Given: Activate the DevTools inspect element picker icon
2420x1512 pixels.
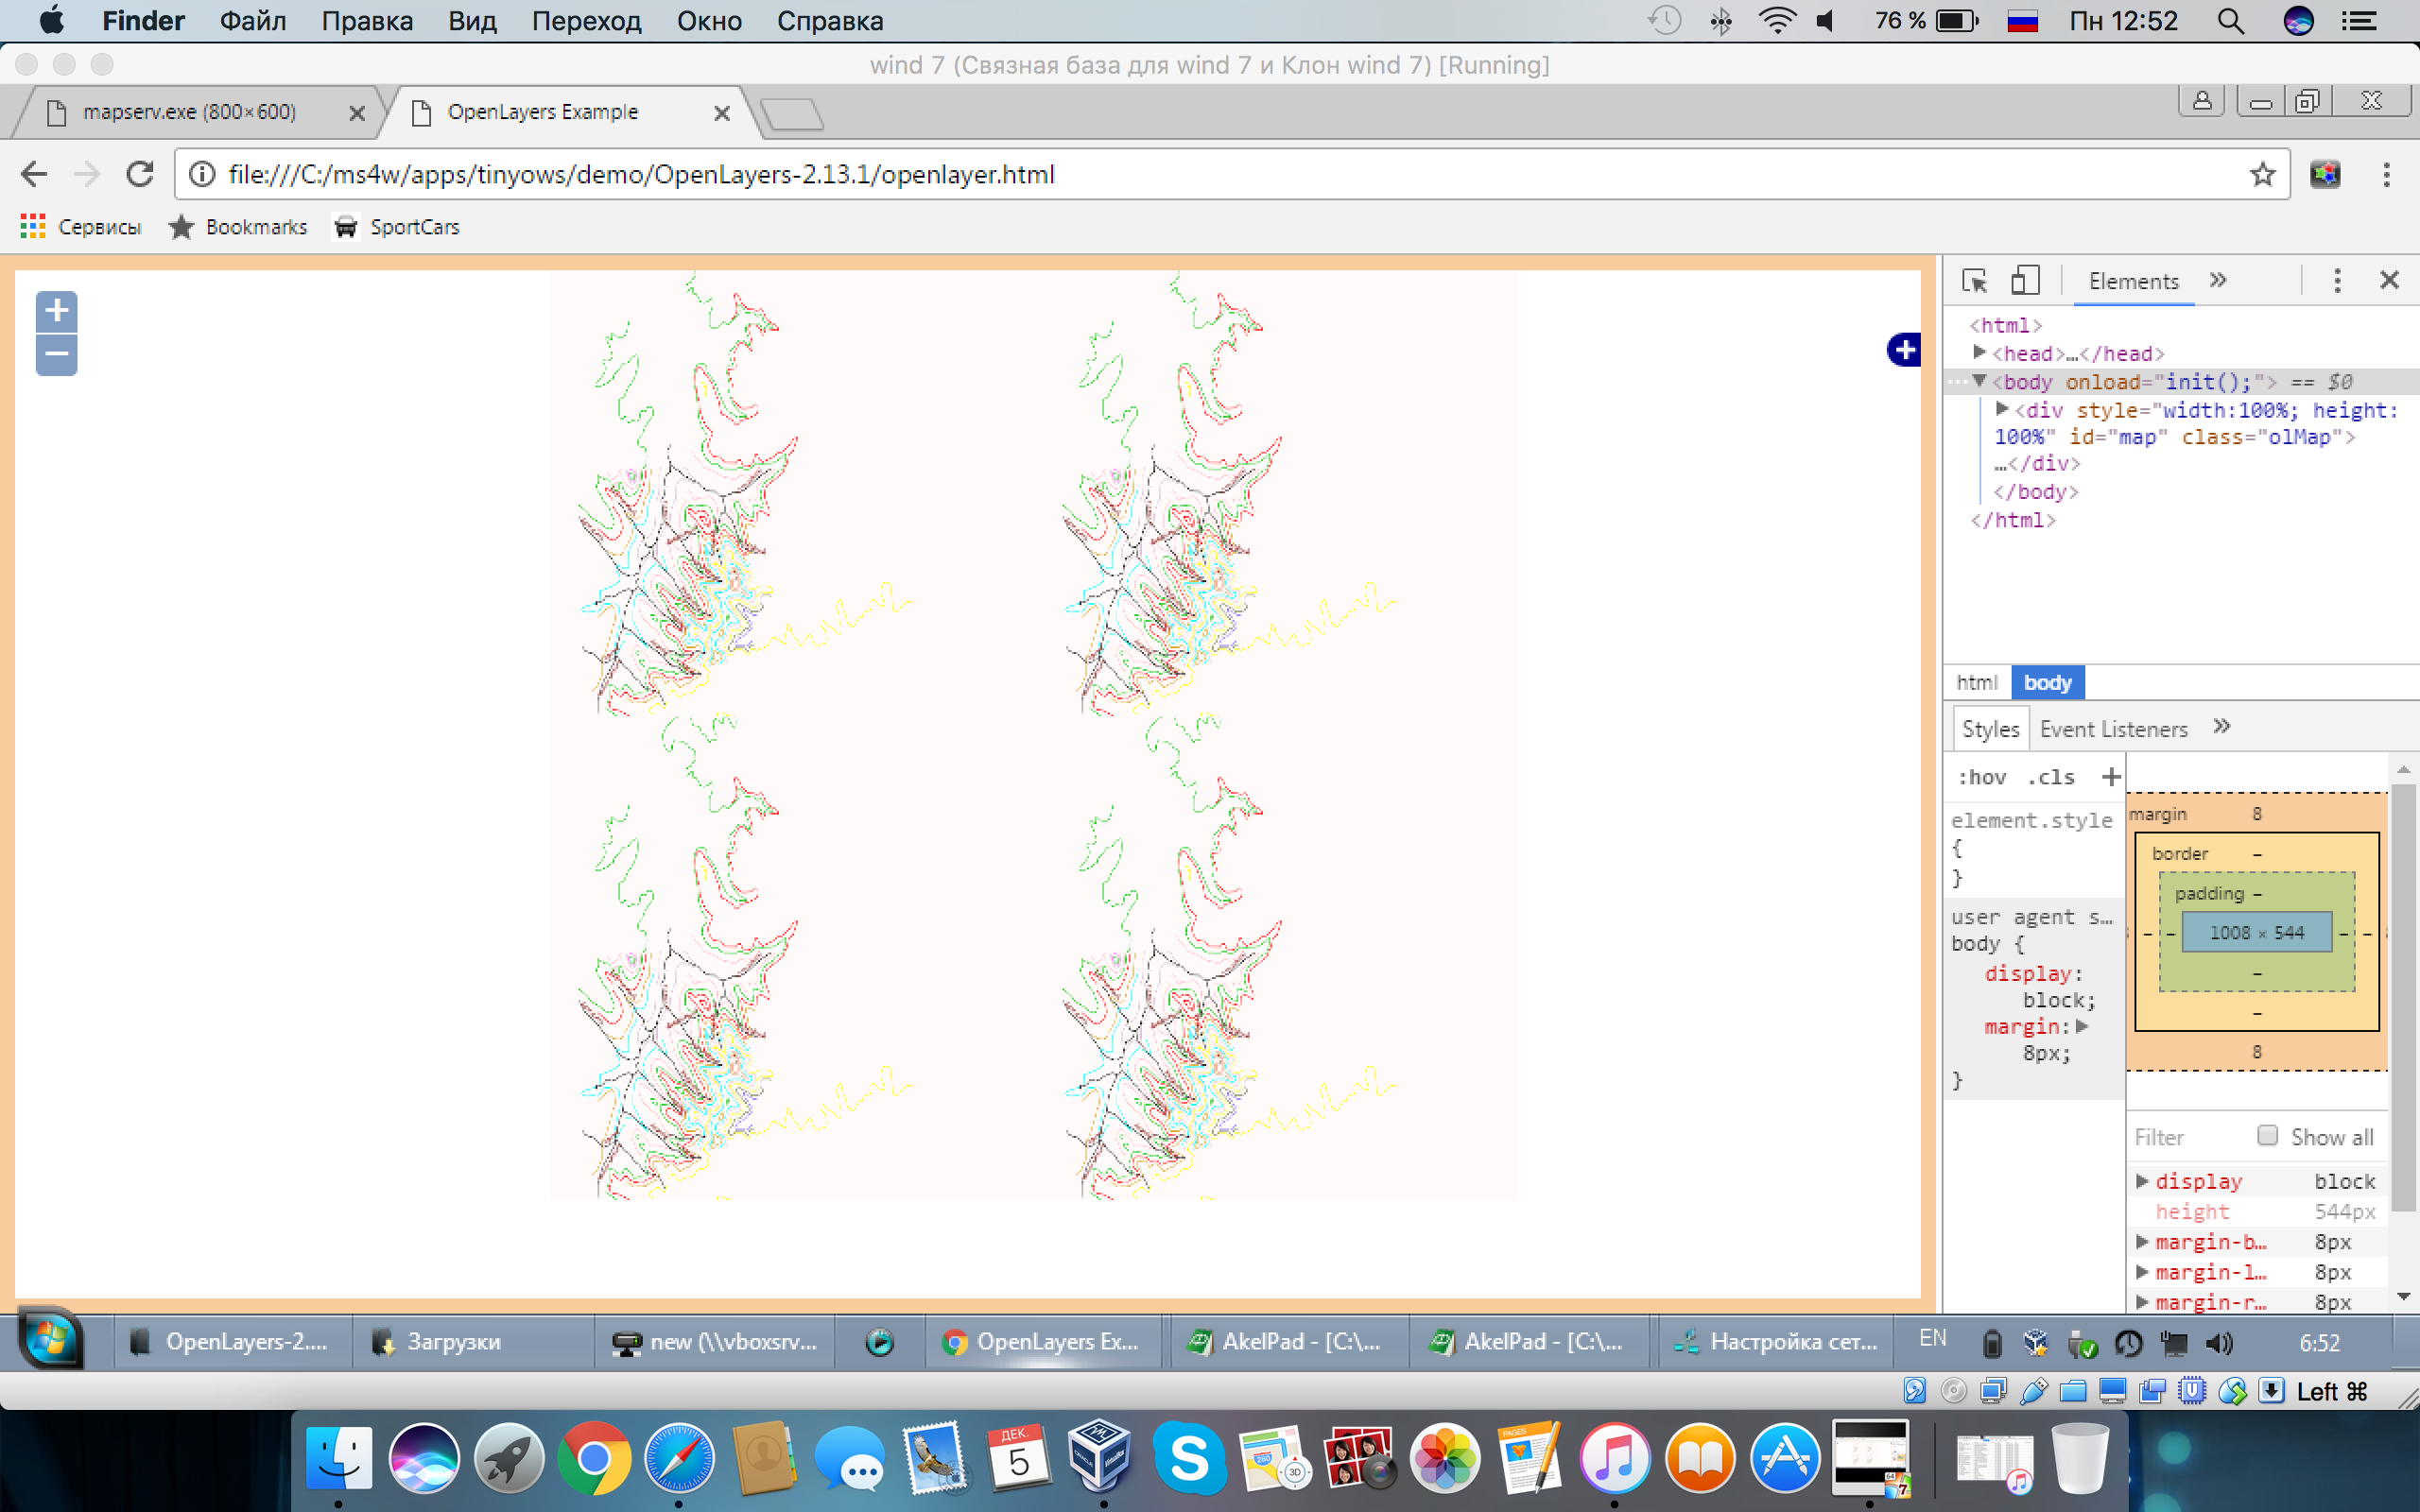Looking at the screenshot, I should point(1974,281).
